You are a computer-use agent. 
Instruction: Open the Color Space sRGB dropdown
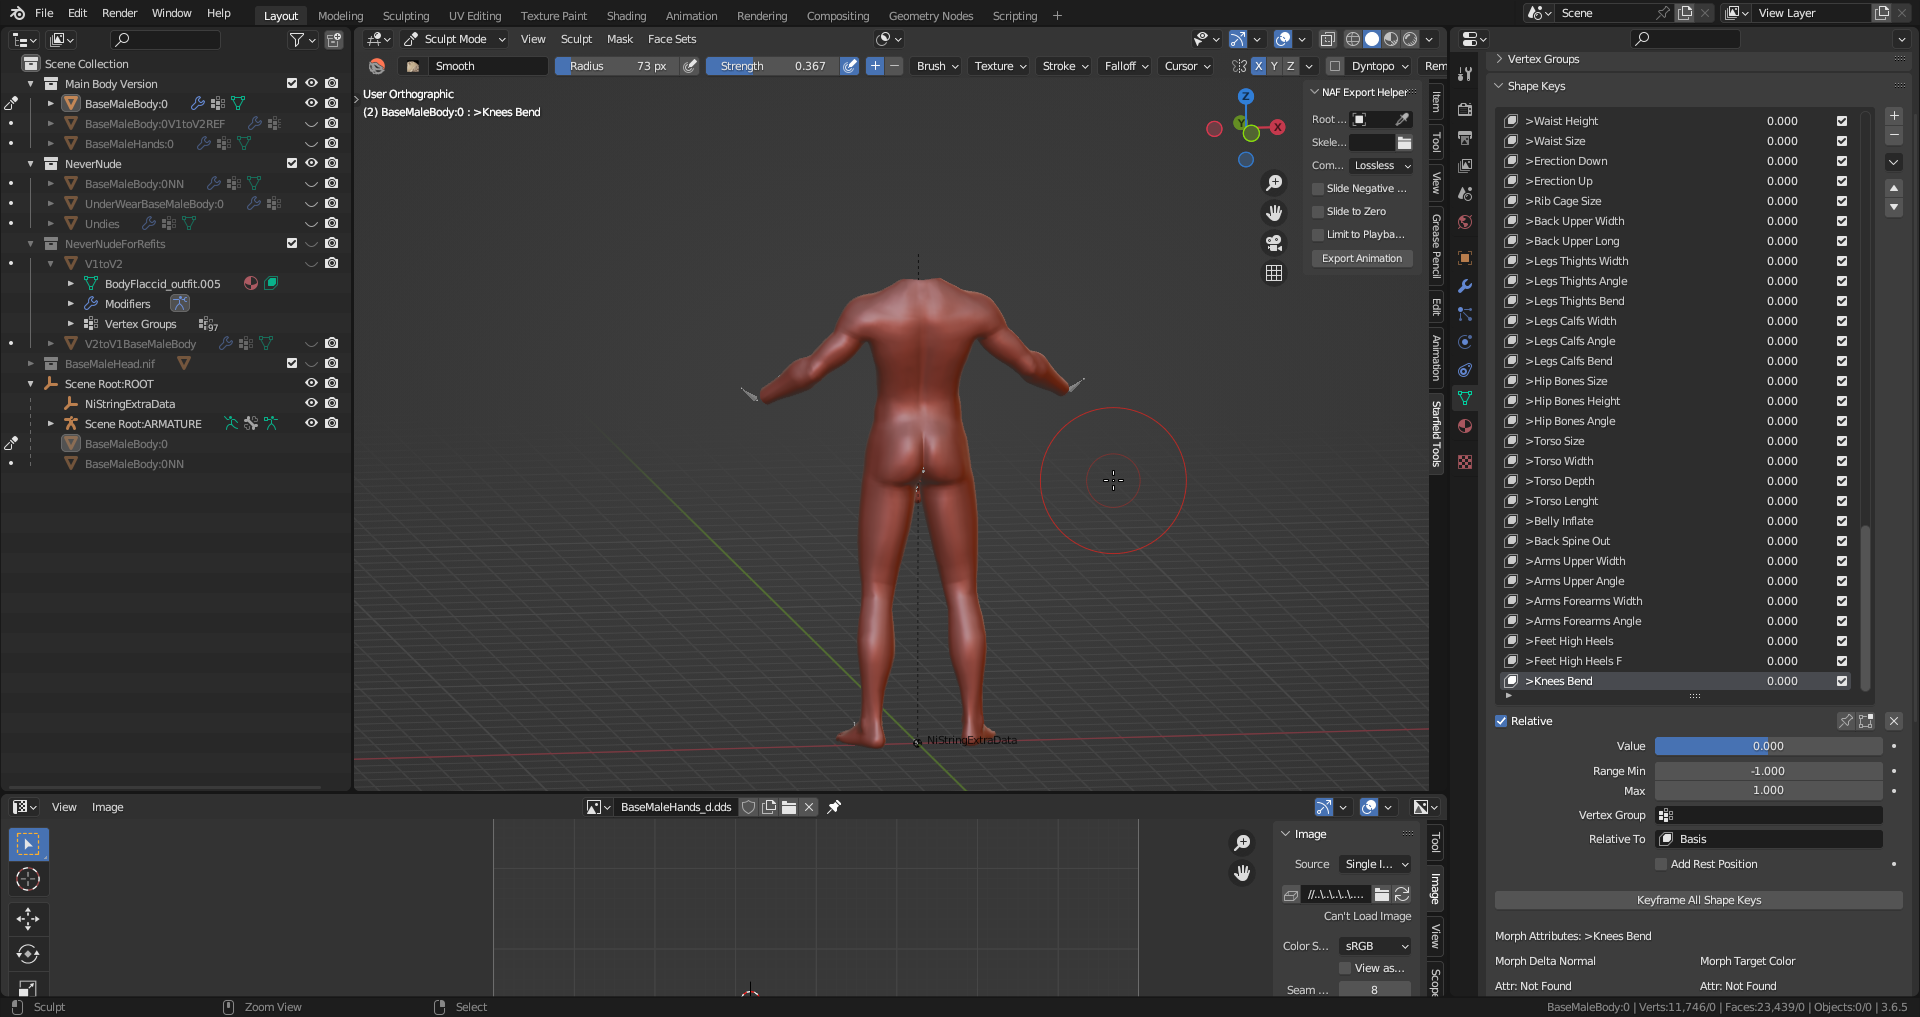[1375, 946]
